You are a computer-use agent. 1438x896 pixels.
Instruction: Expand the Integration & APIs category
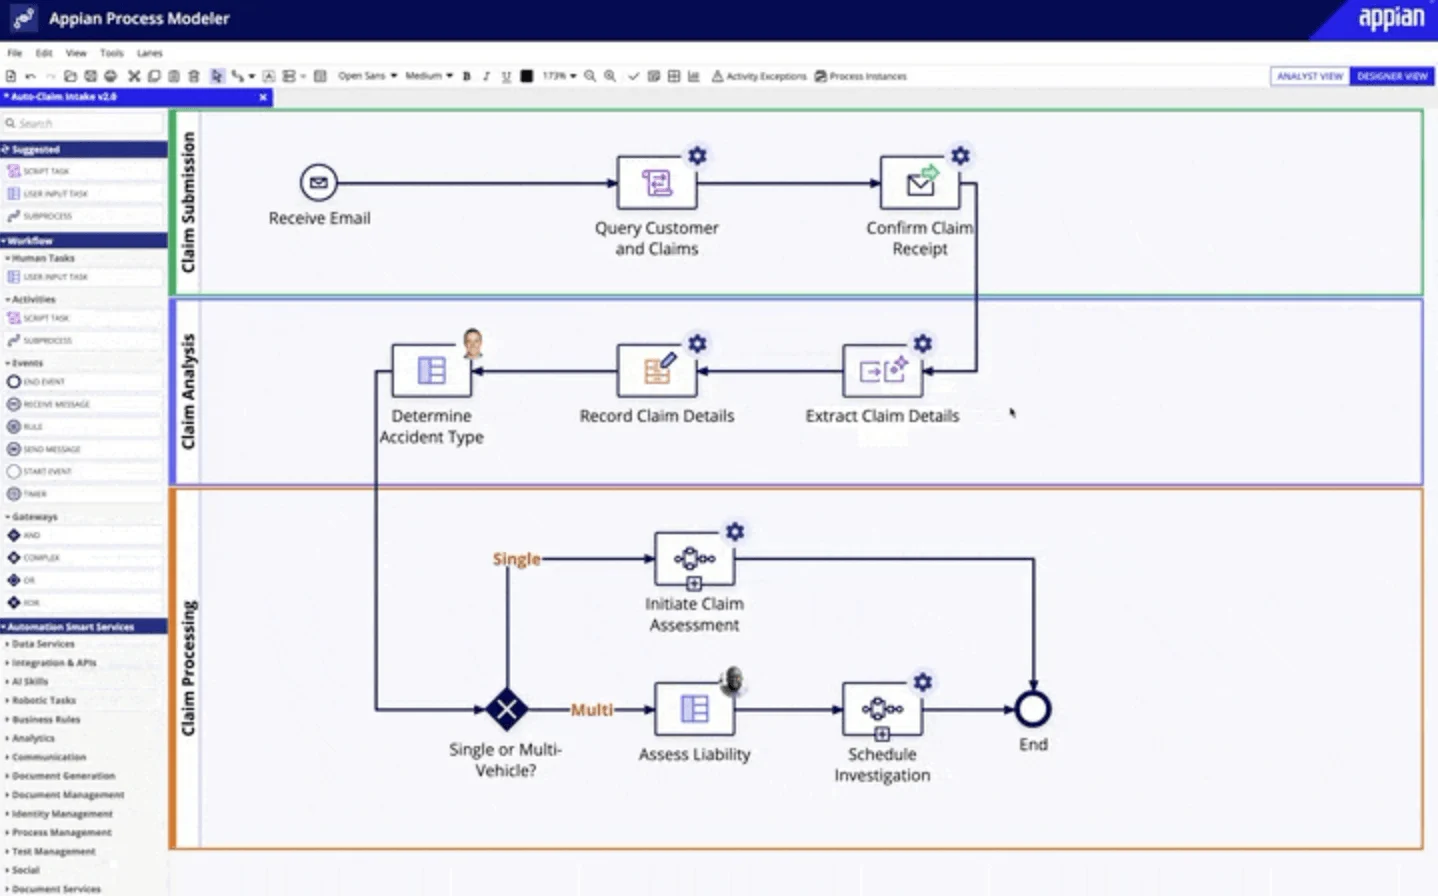click(x=51, y=663)
